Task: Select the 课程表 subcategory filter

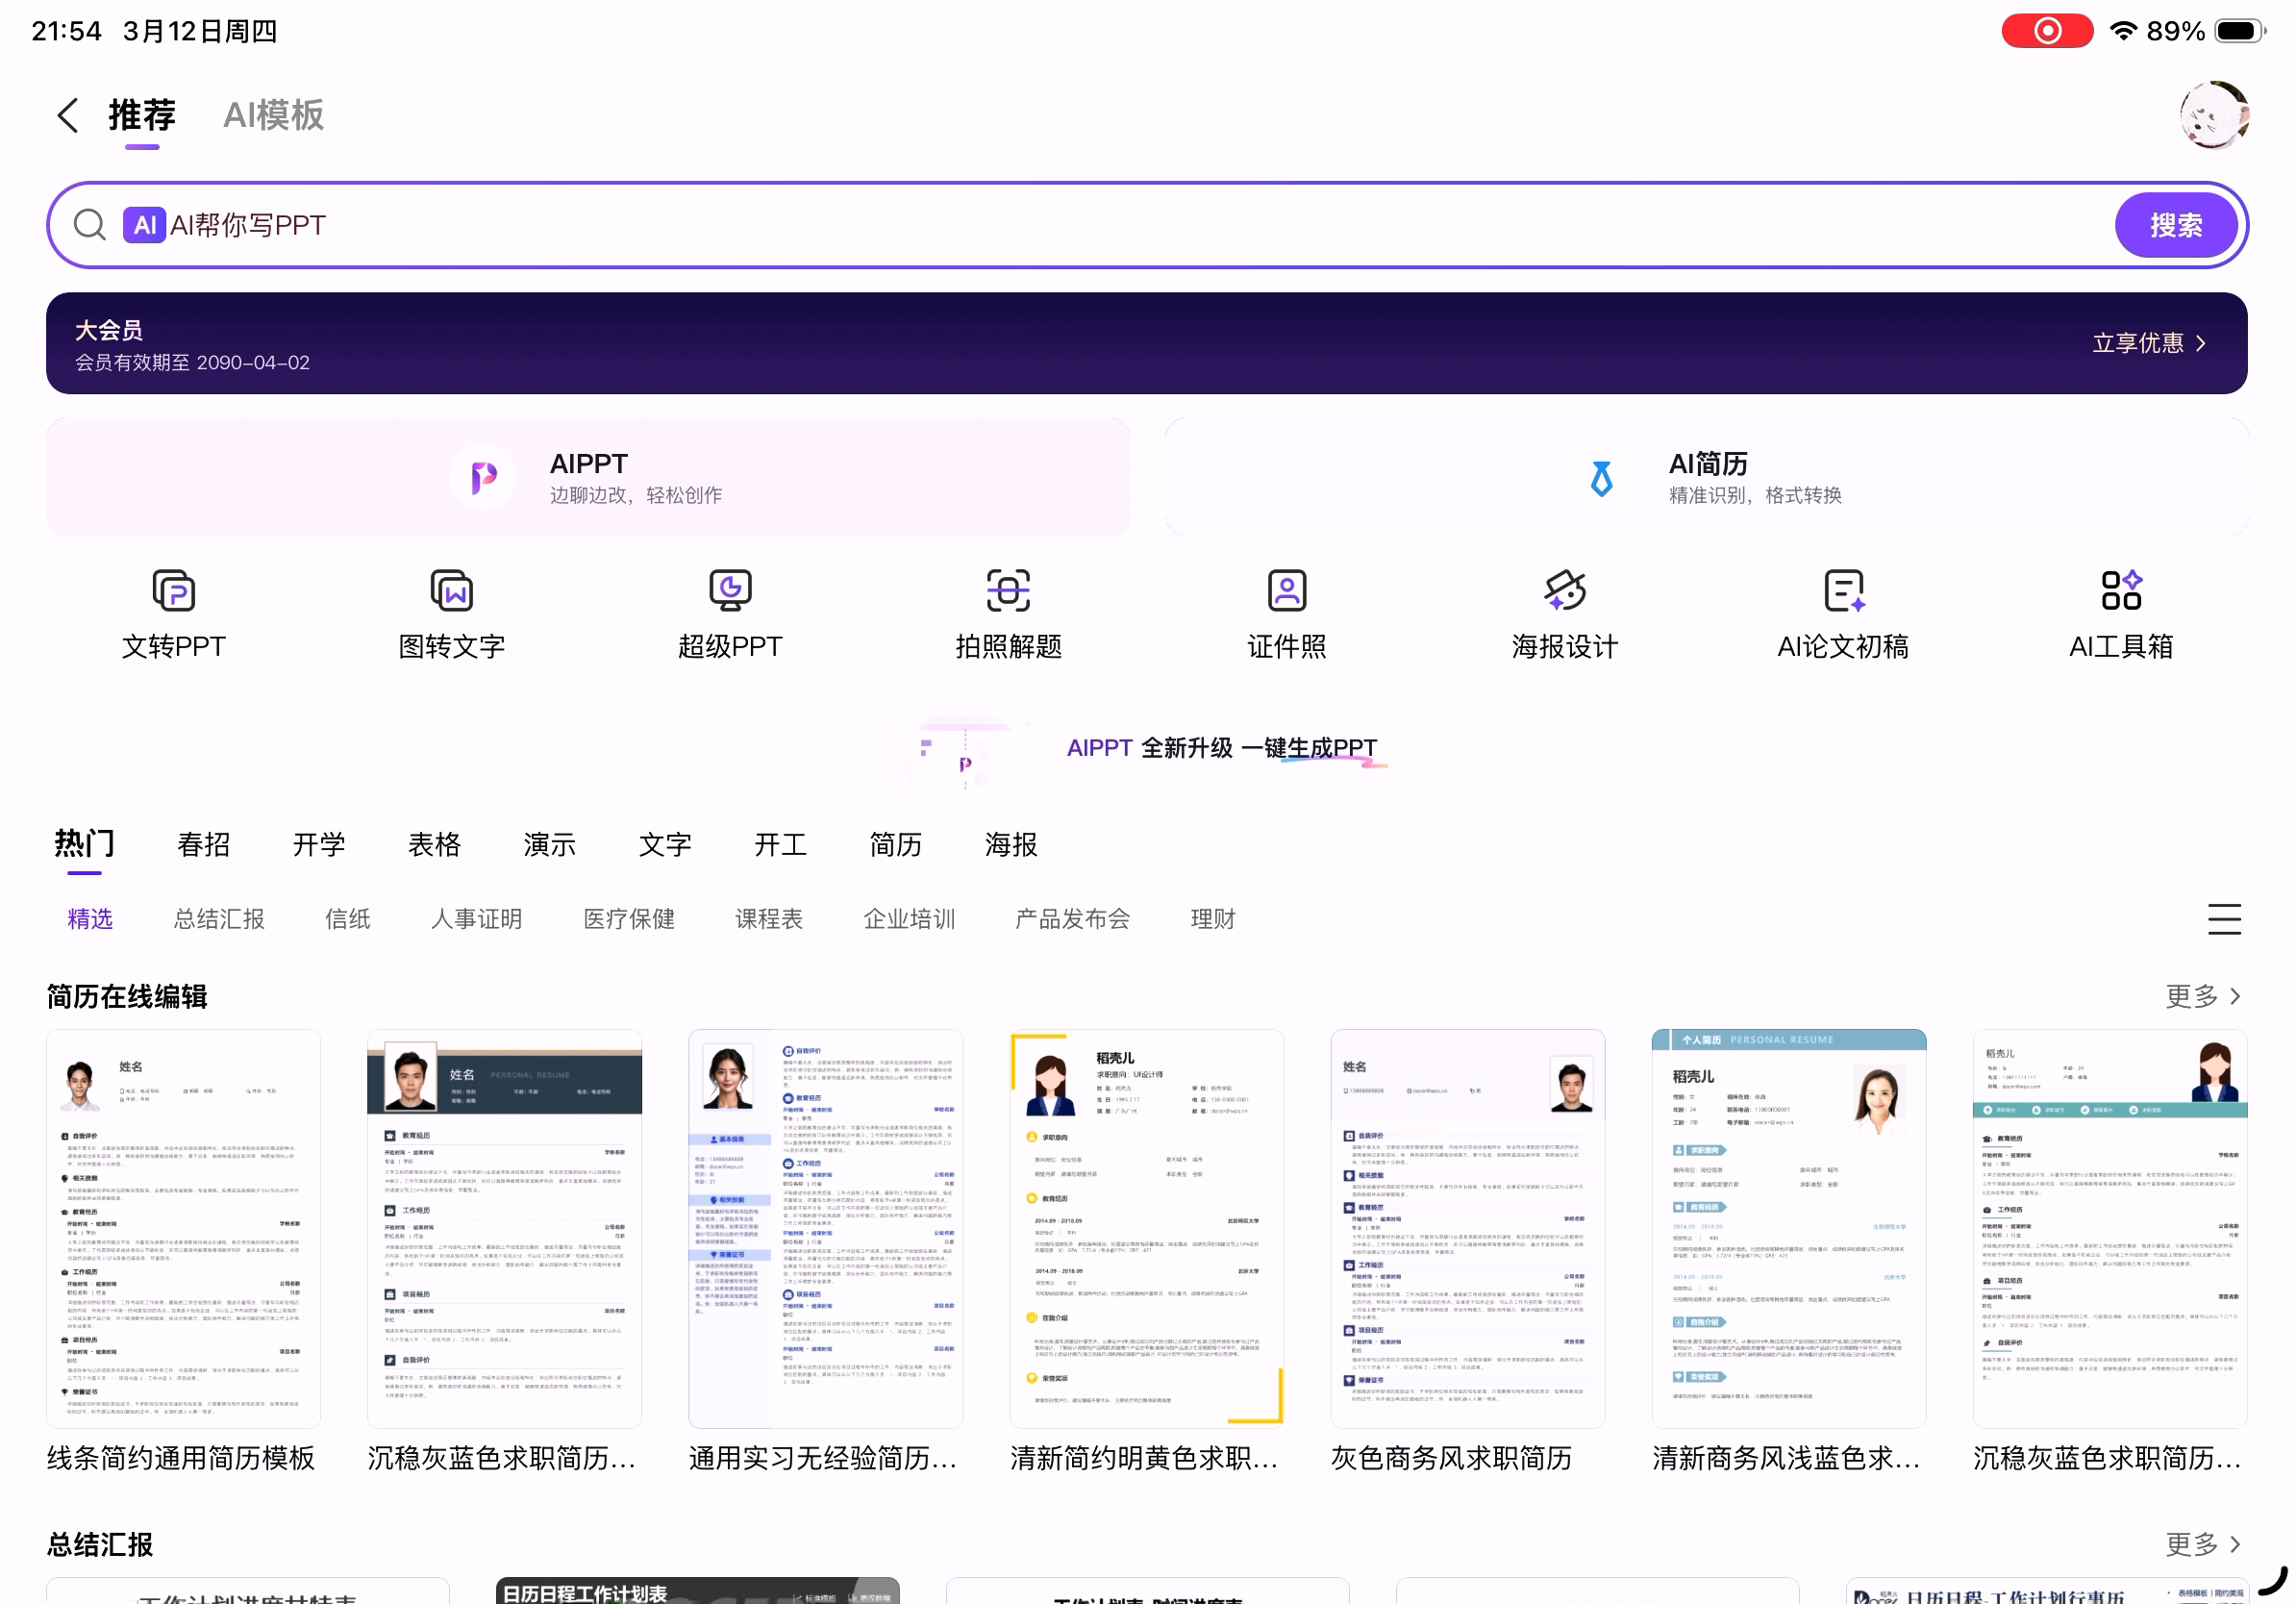Action: point(768,919)
